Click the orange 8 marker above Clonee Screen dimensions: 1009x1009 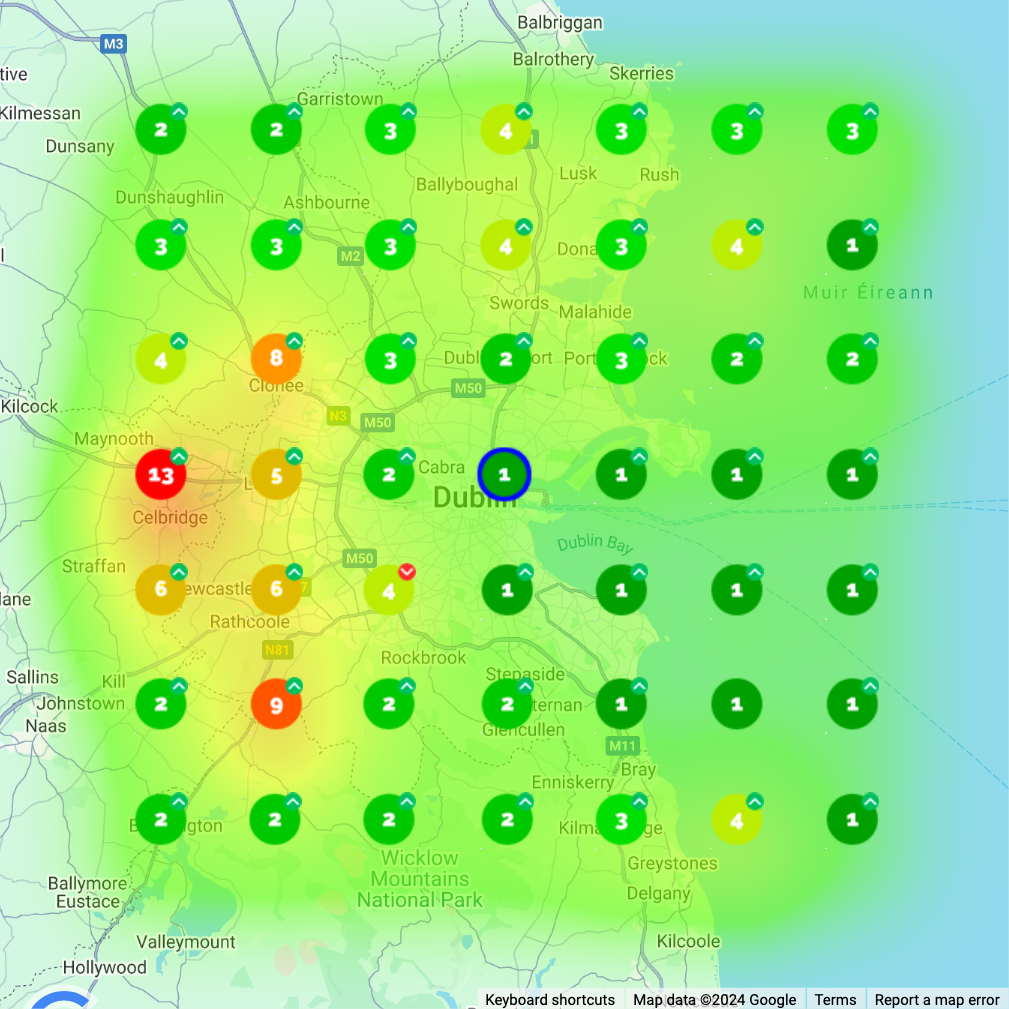pos(276,357)
